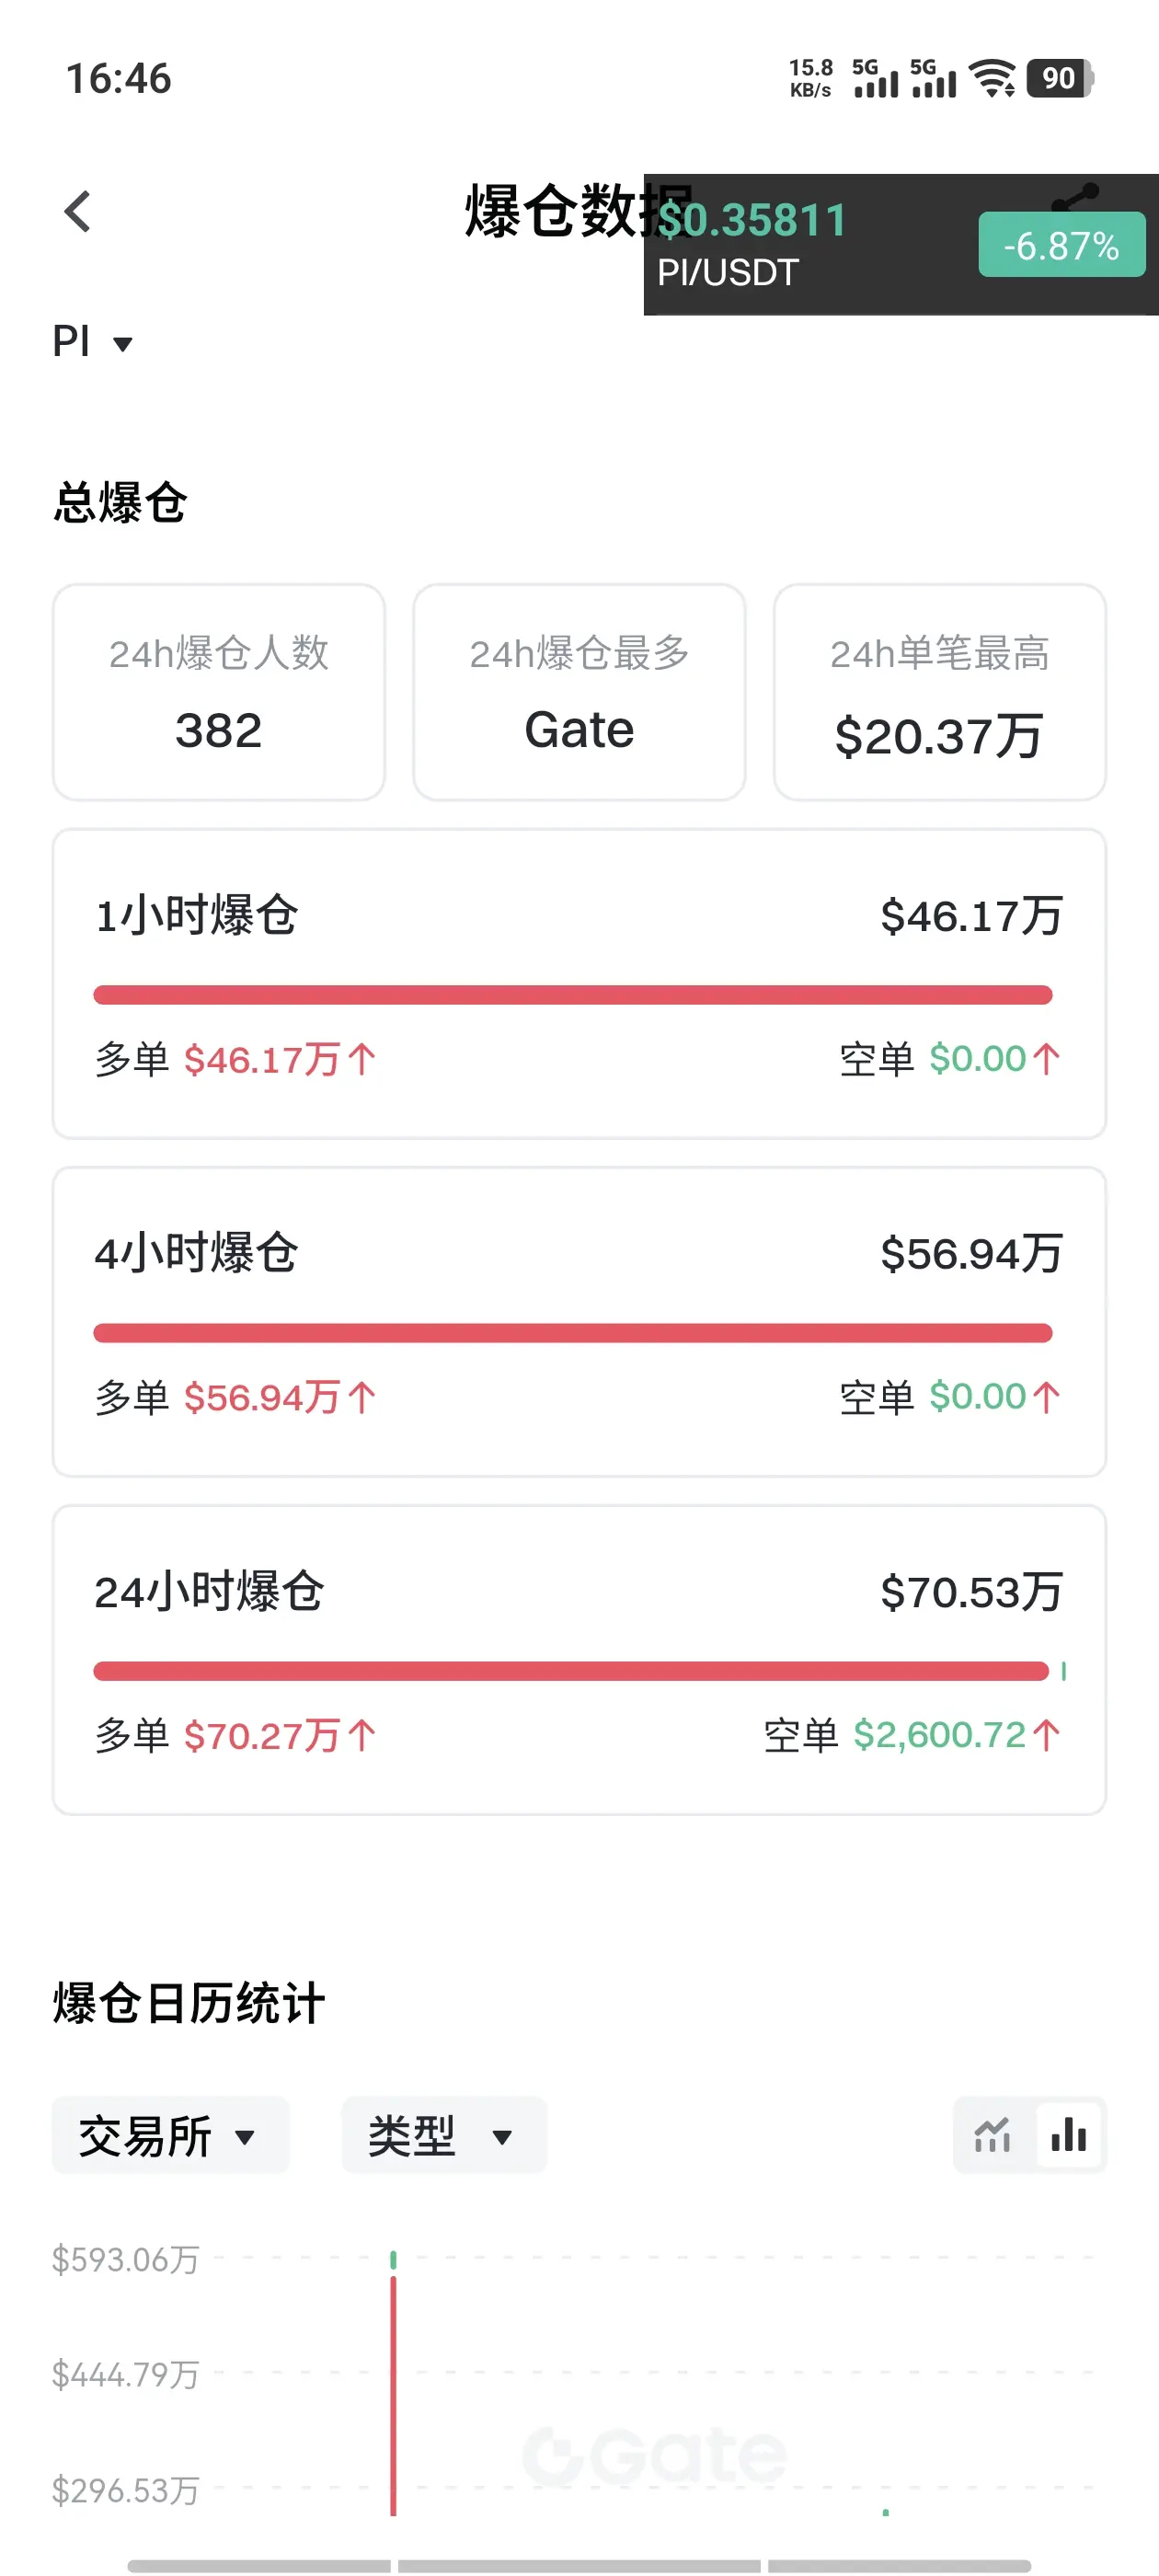
Task: Tap the 4小时爆仓 red progress bar
Action: pos(573,1333)
